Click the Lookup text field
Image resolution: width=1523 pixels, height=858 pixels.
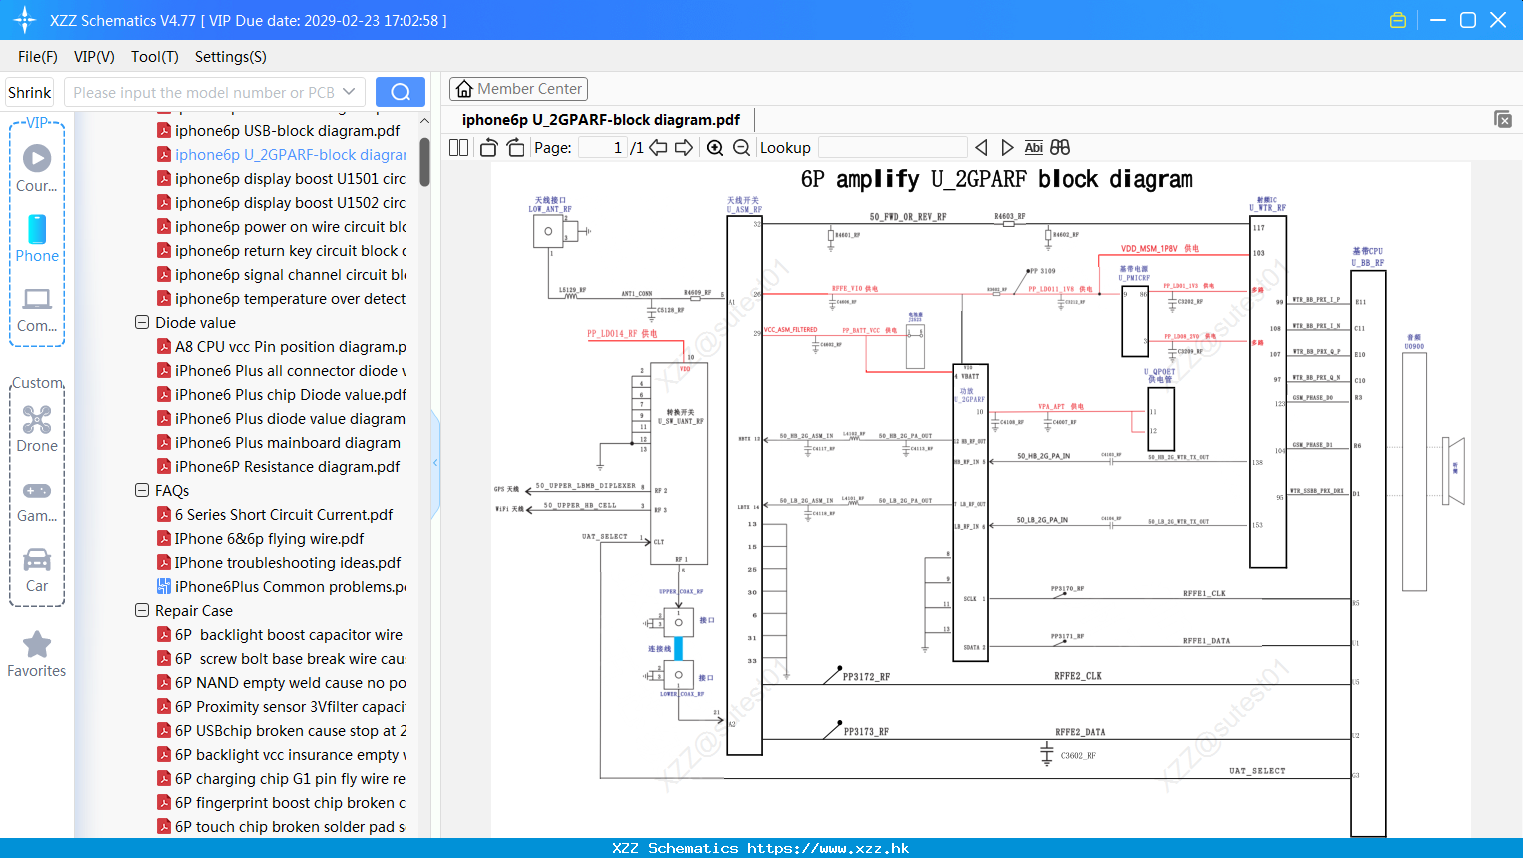(892, 147)
